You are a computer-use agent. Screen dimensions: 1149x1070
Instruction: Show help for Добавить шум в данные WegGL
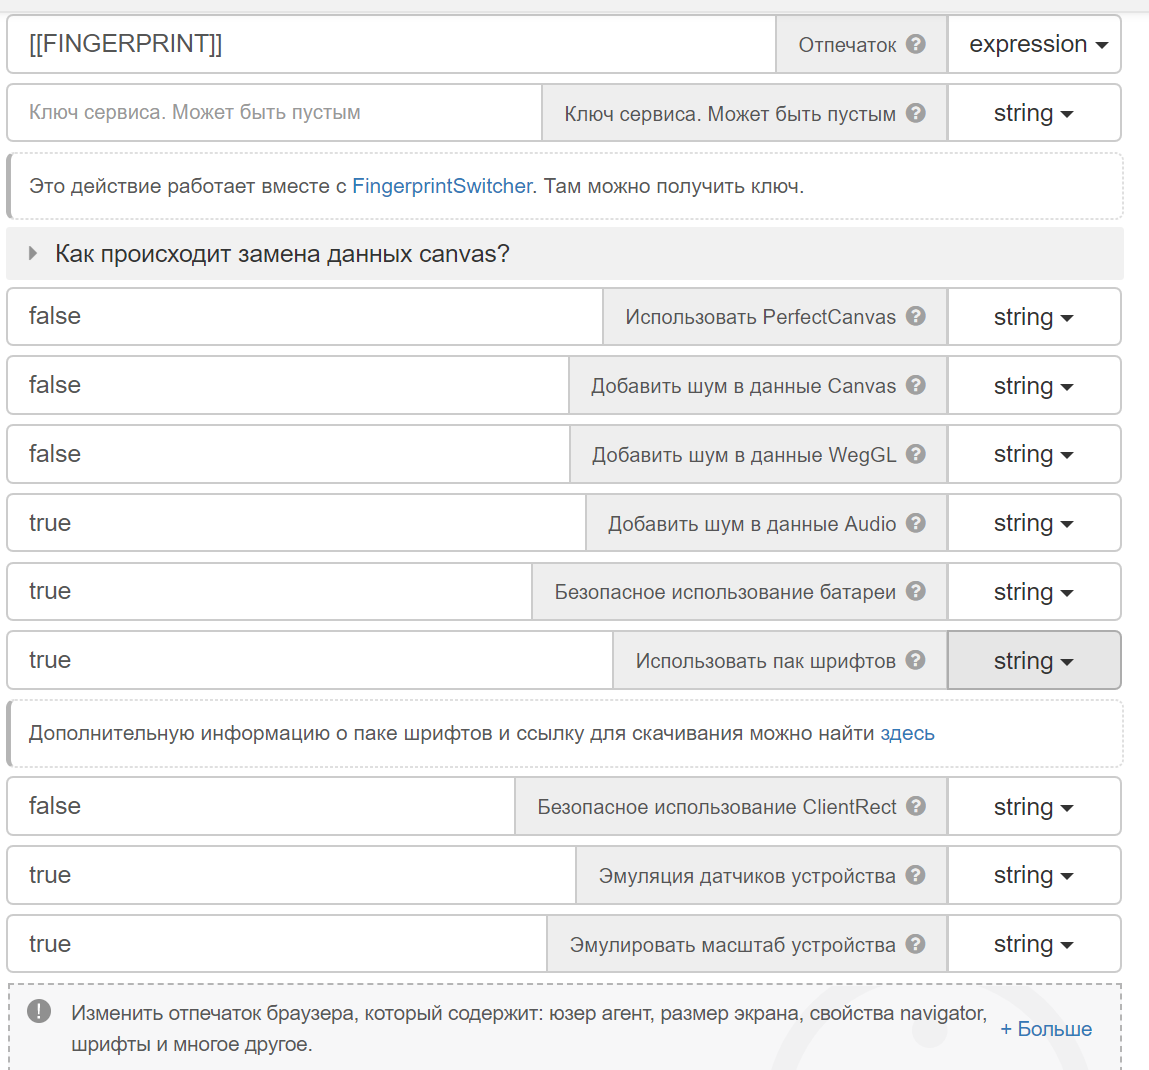(x=915, y=454)
